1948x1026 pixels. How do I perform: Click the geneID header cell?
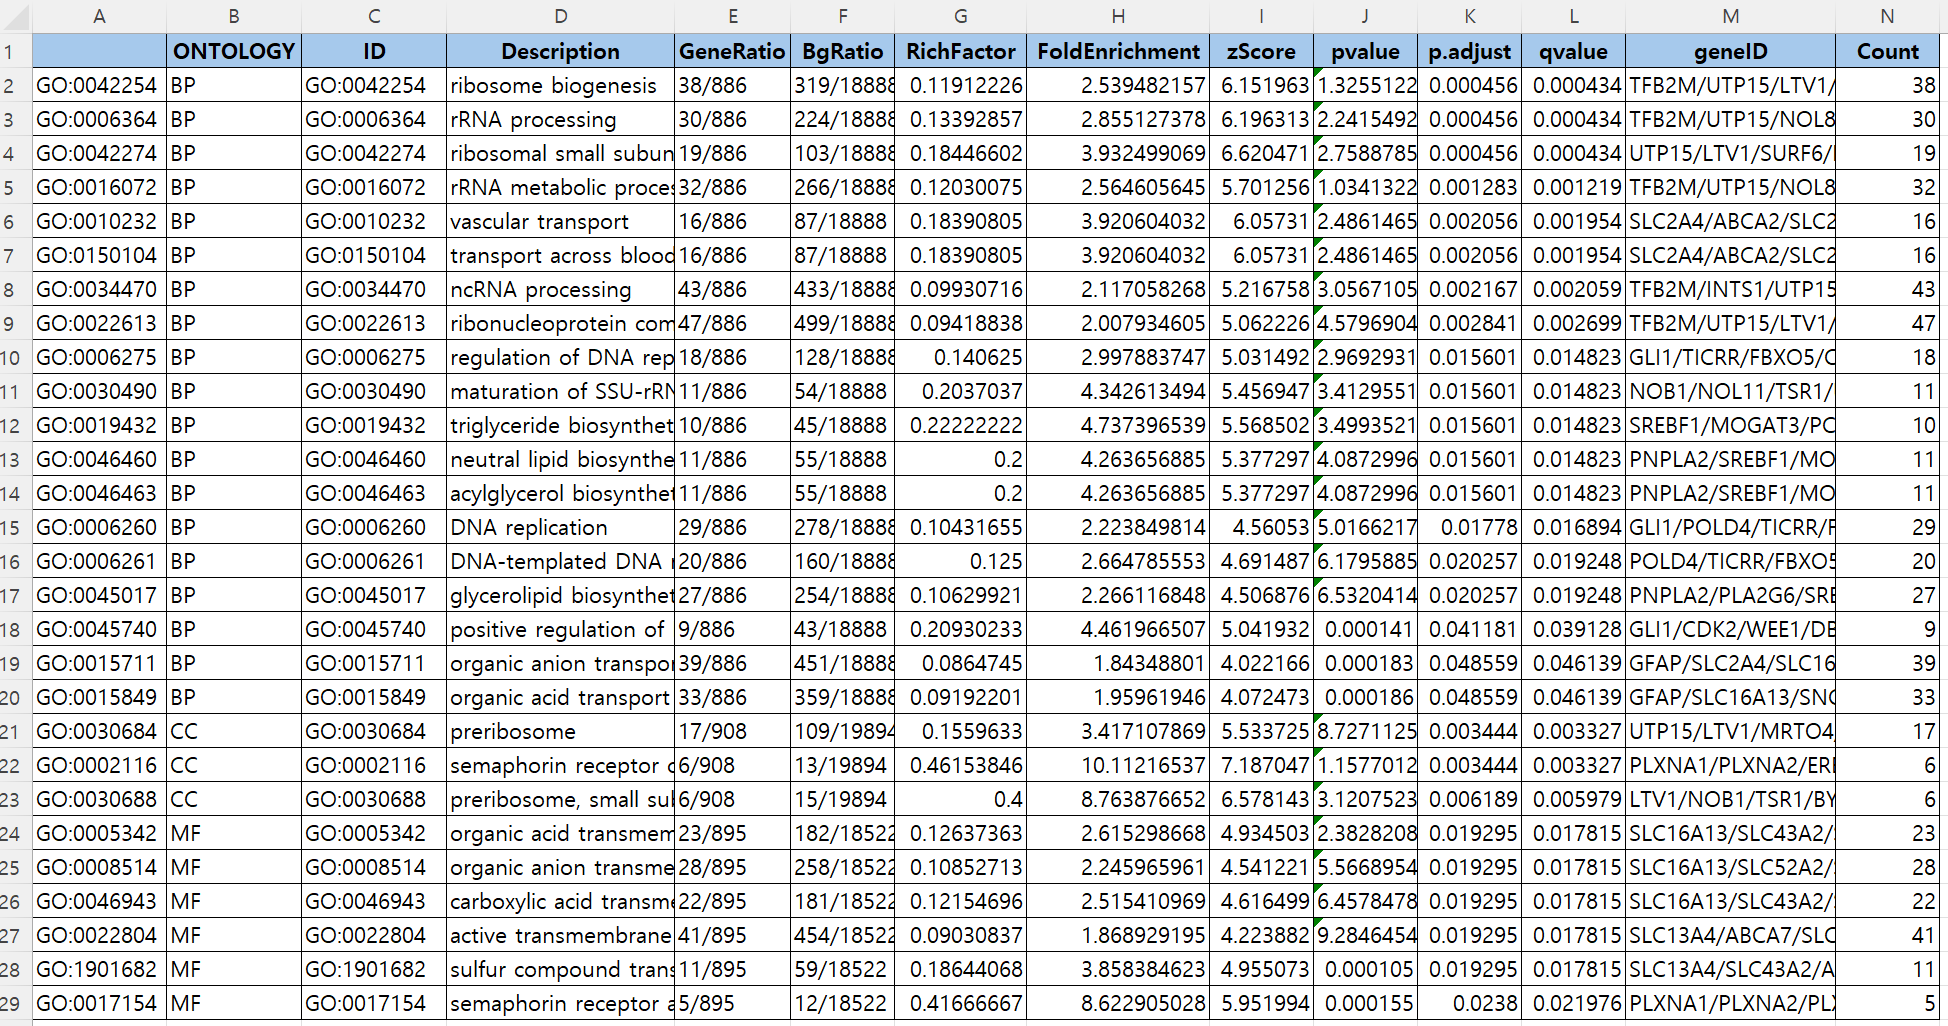[x=1730, y=52]
